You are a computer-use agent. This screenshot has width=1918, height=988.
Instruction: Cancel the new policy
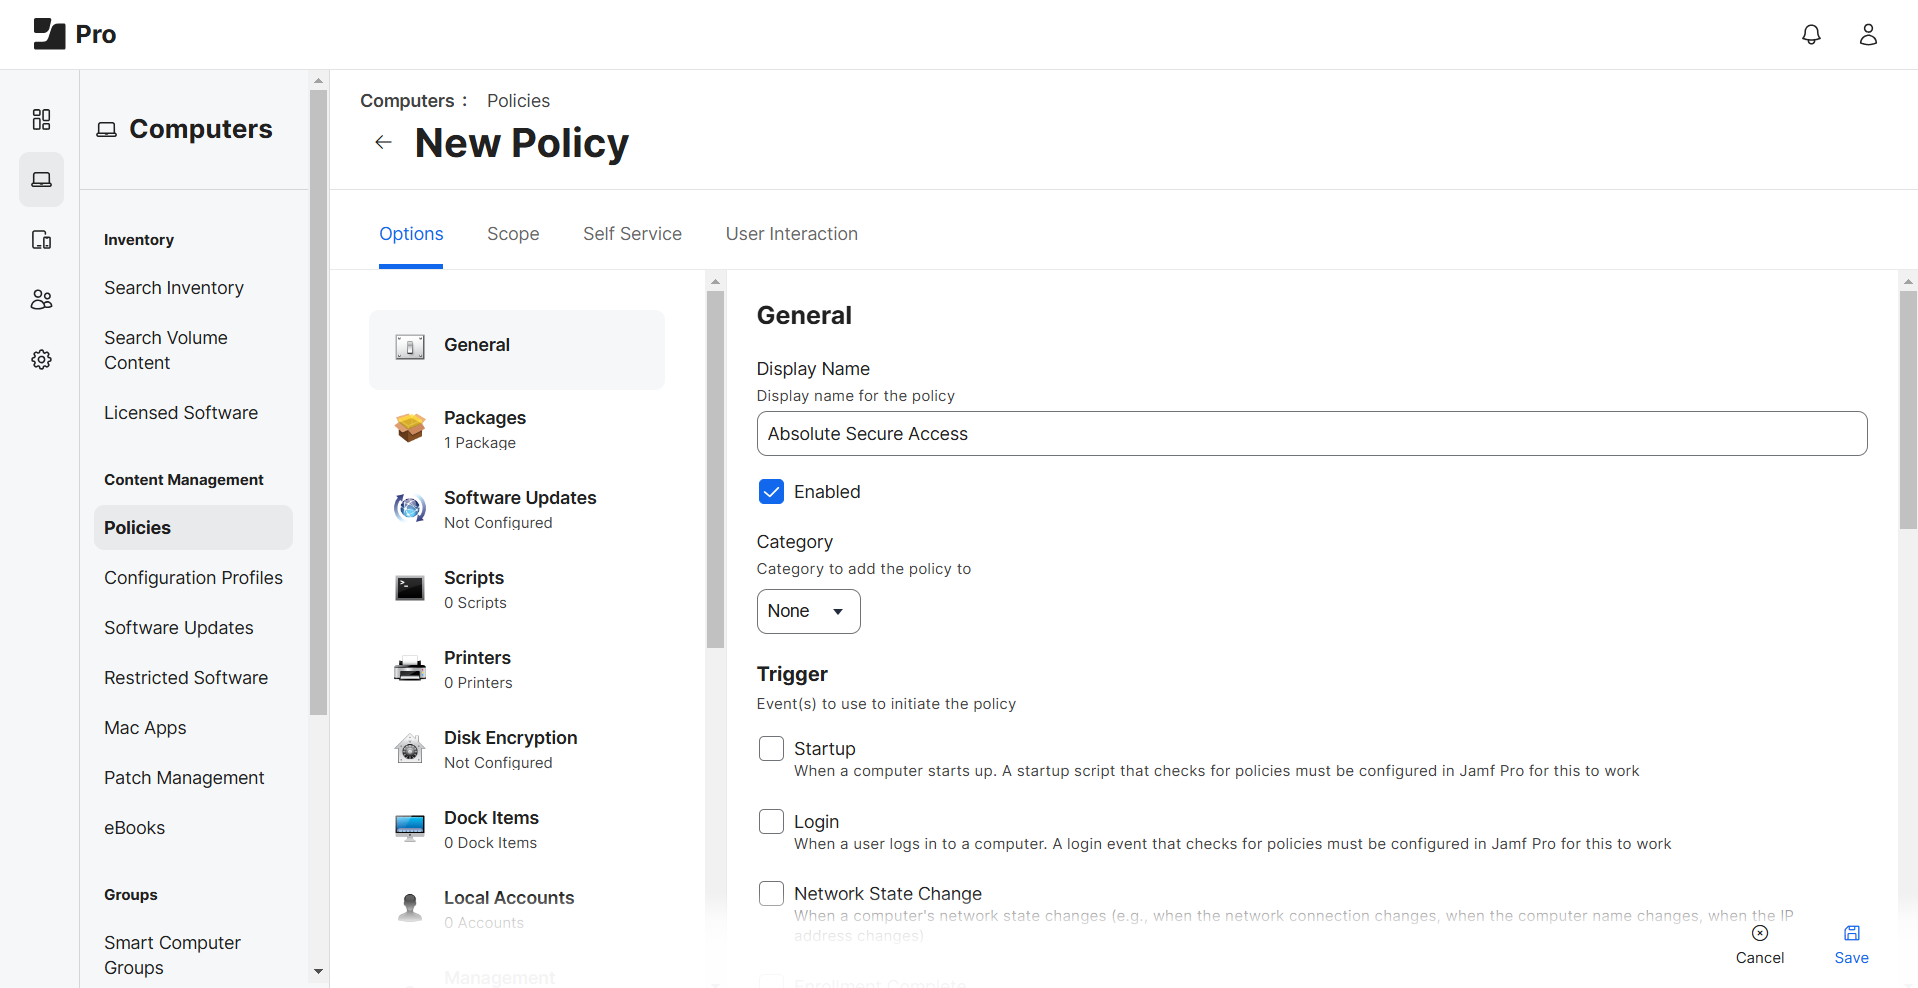pos(1760,945)
